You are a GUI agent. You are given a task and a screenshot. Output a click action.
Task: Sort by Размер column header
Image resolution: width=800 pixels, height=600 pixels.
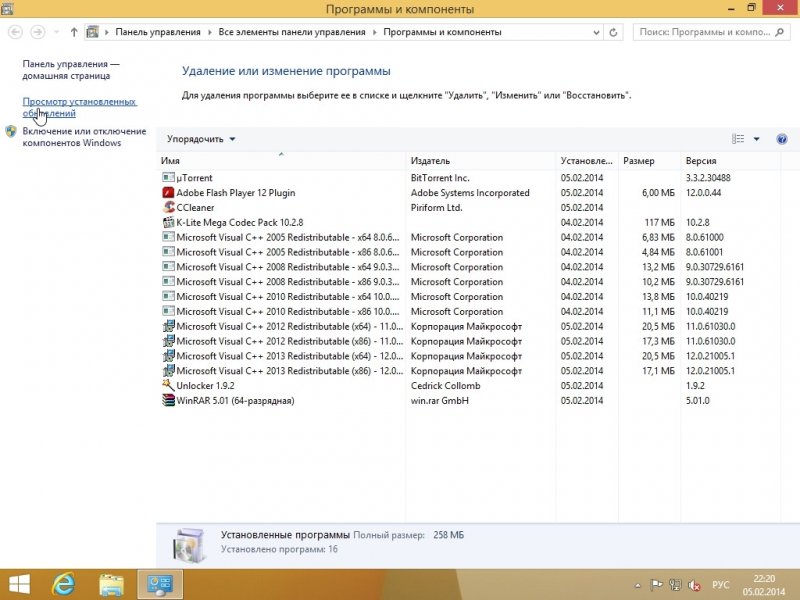click(x=649, y=161)
